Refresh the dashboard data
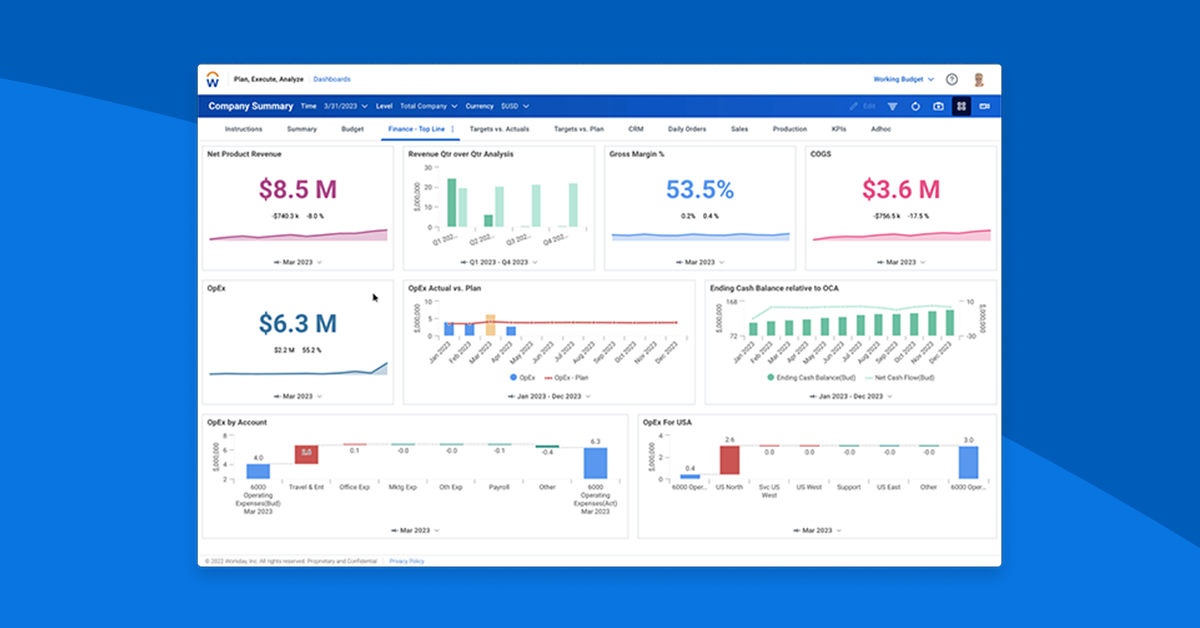Image resolution: width=1200 pixels, height=628 pixels. tap(914, 106)
